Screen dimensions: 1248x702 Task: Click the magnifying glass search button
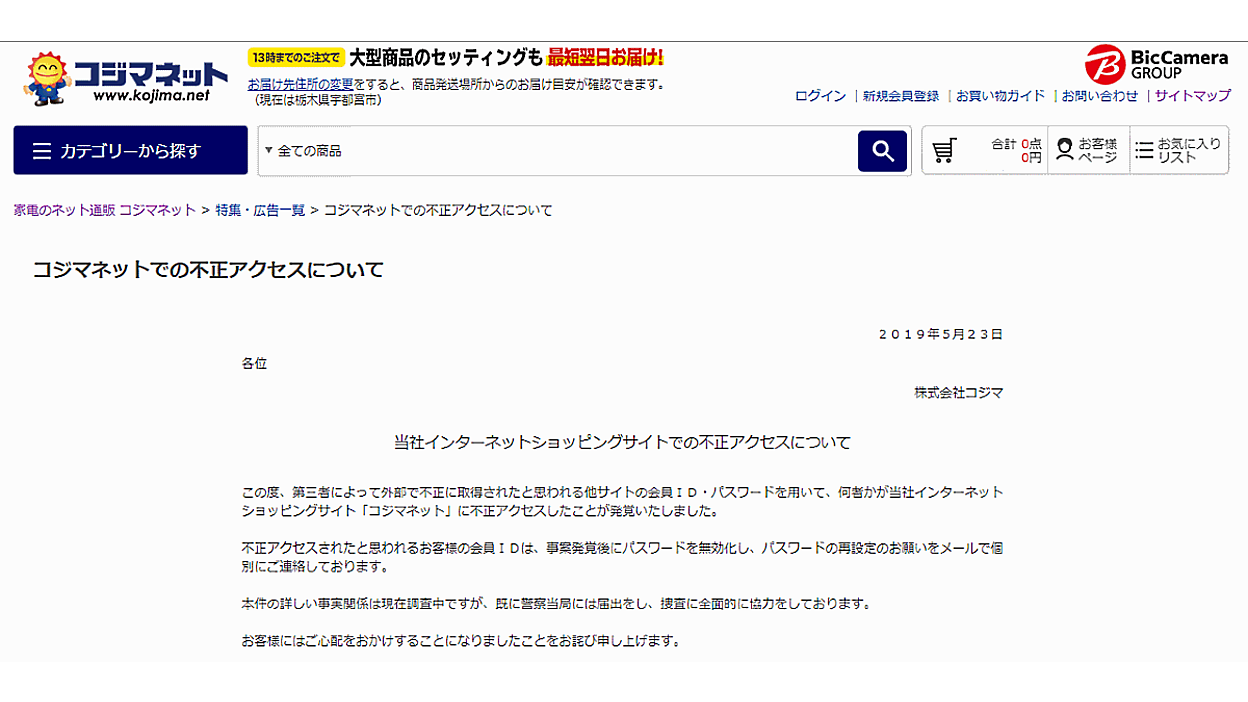point(883,151)
